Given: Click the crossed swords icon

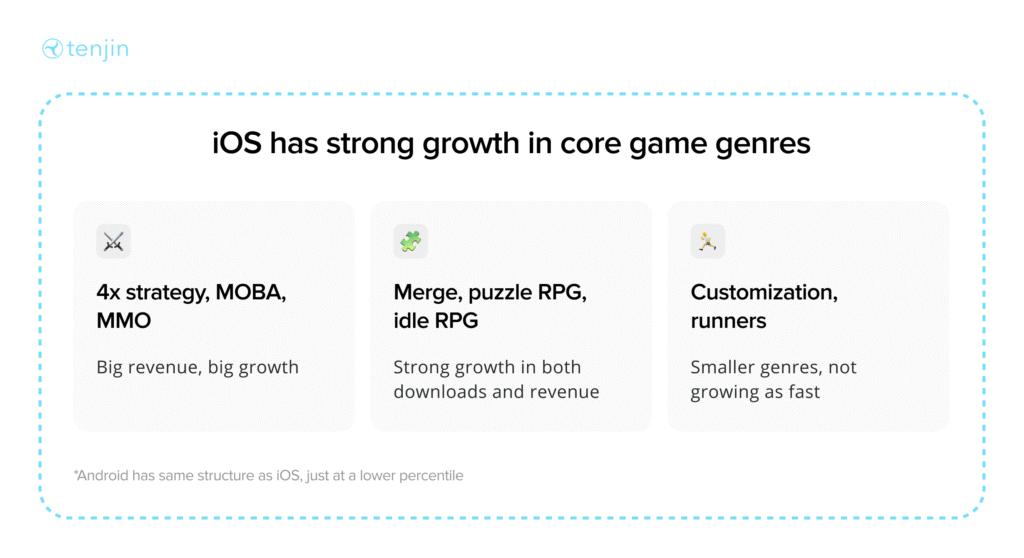Looking at the screenshot, I should pos(114,242).
